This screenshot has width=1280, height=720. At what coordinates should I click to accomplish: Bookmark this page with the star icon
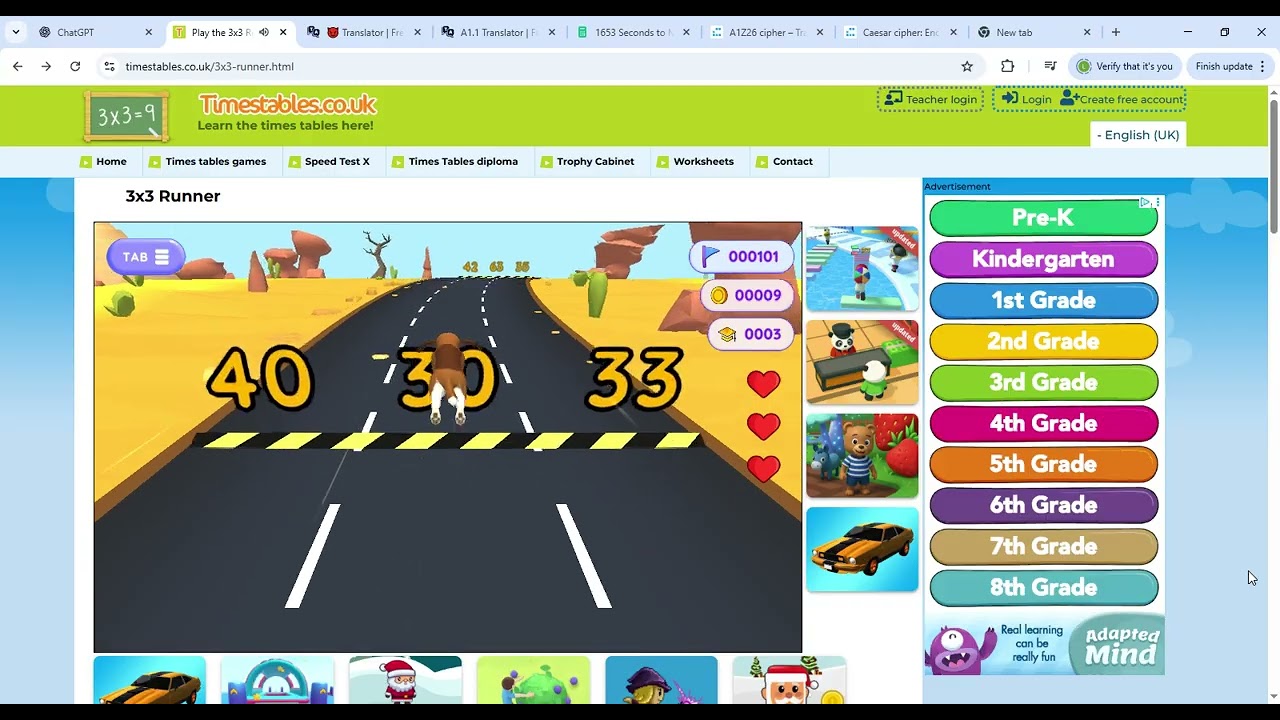pos(967,66)
